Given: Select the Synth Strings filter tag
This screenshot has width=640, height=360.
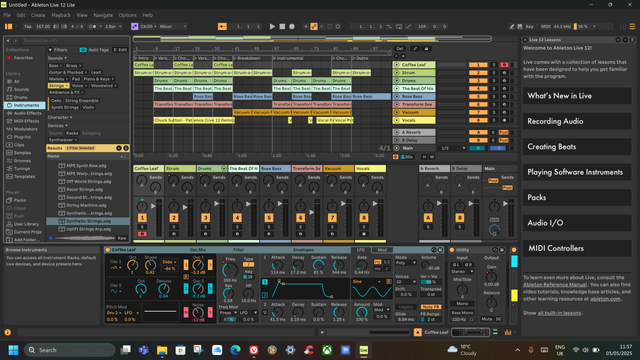Looking at the screenshot, I should (64, 107).
